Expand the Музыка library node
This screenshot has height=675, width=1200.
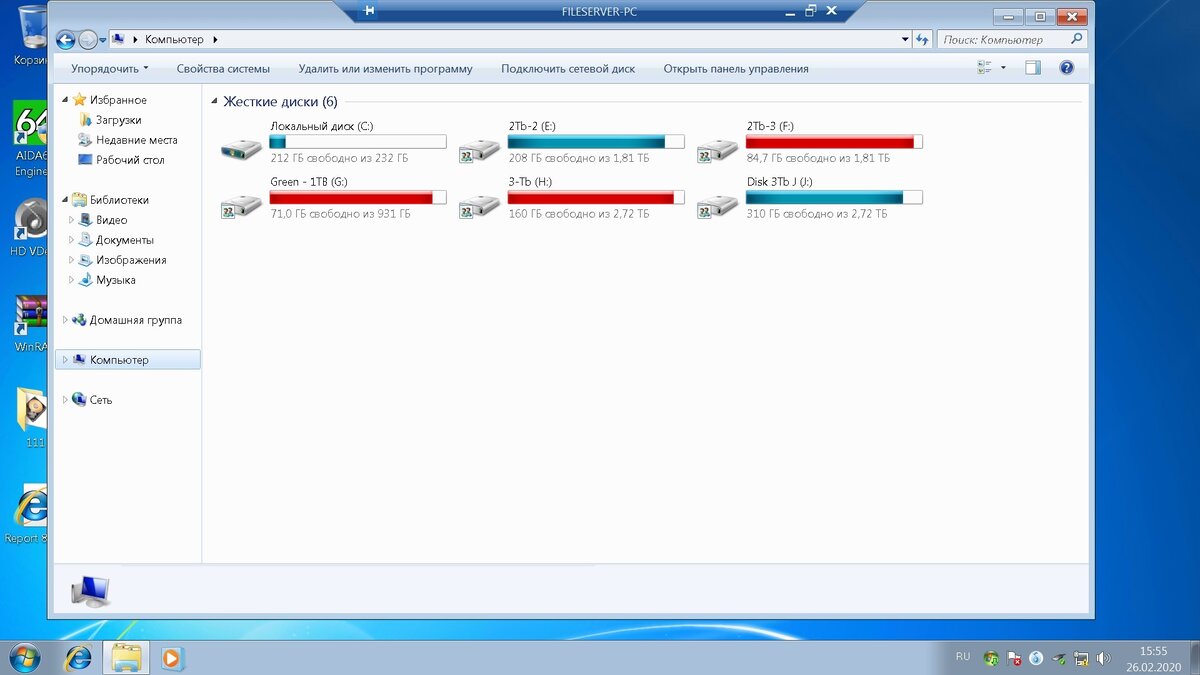(x=72, y=280)
